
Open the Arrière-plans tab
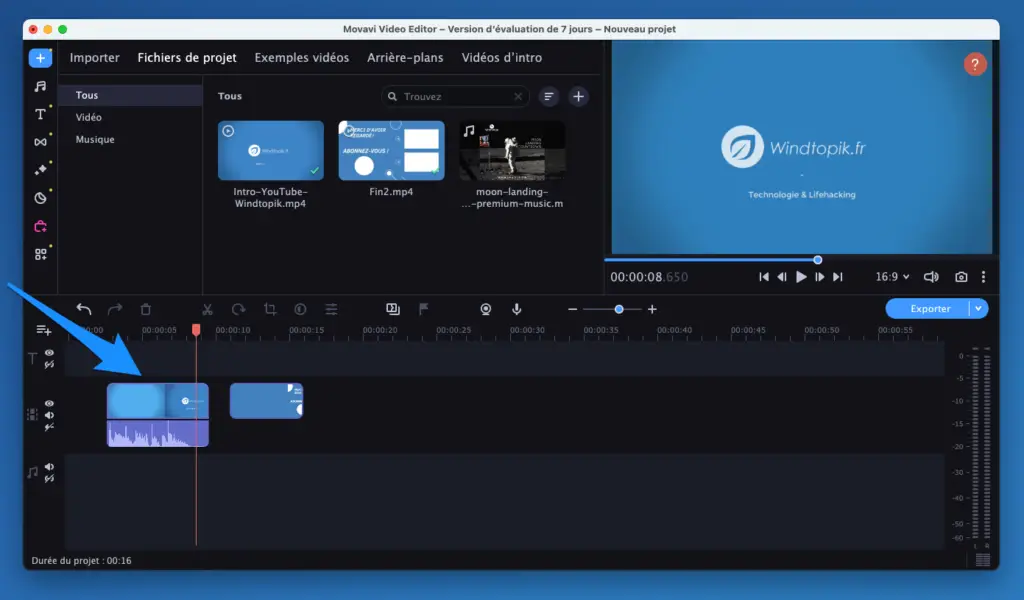405,57
